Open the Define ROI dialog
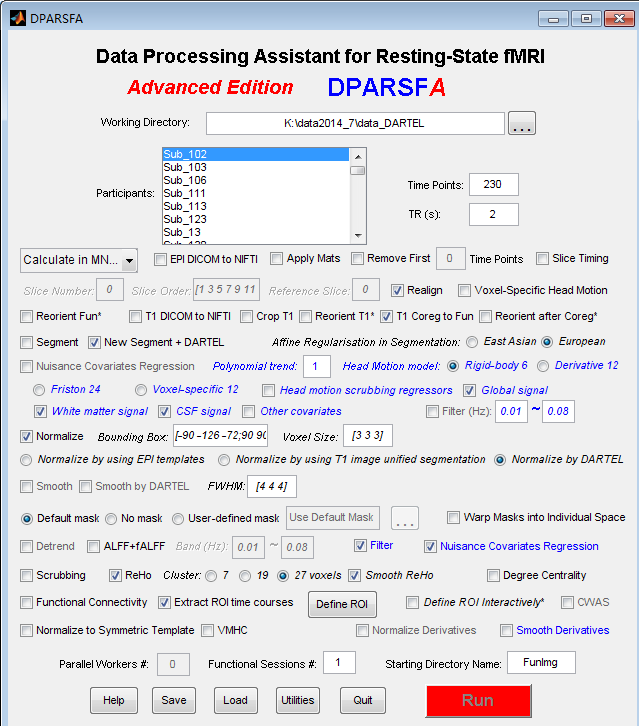 (x=342, y=604)
